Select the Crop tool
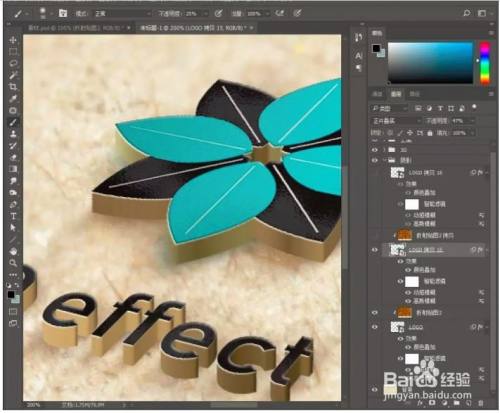500x413 pixels. 13,87
